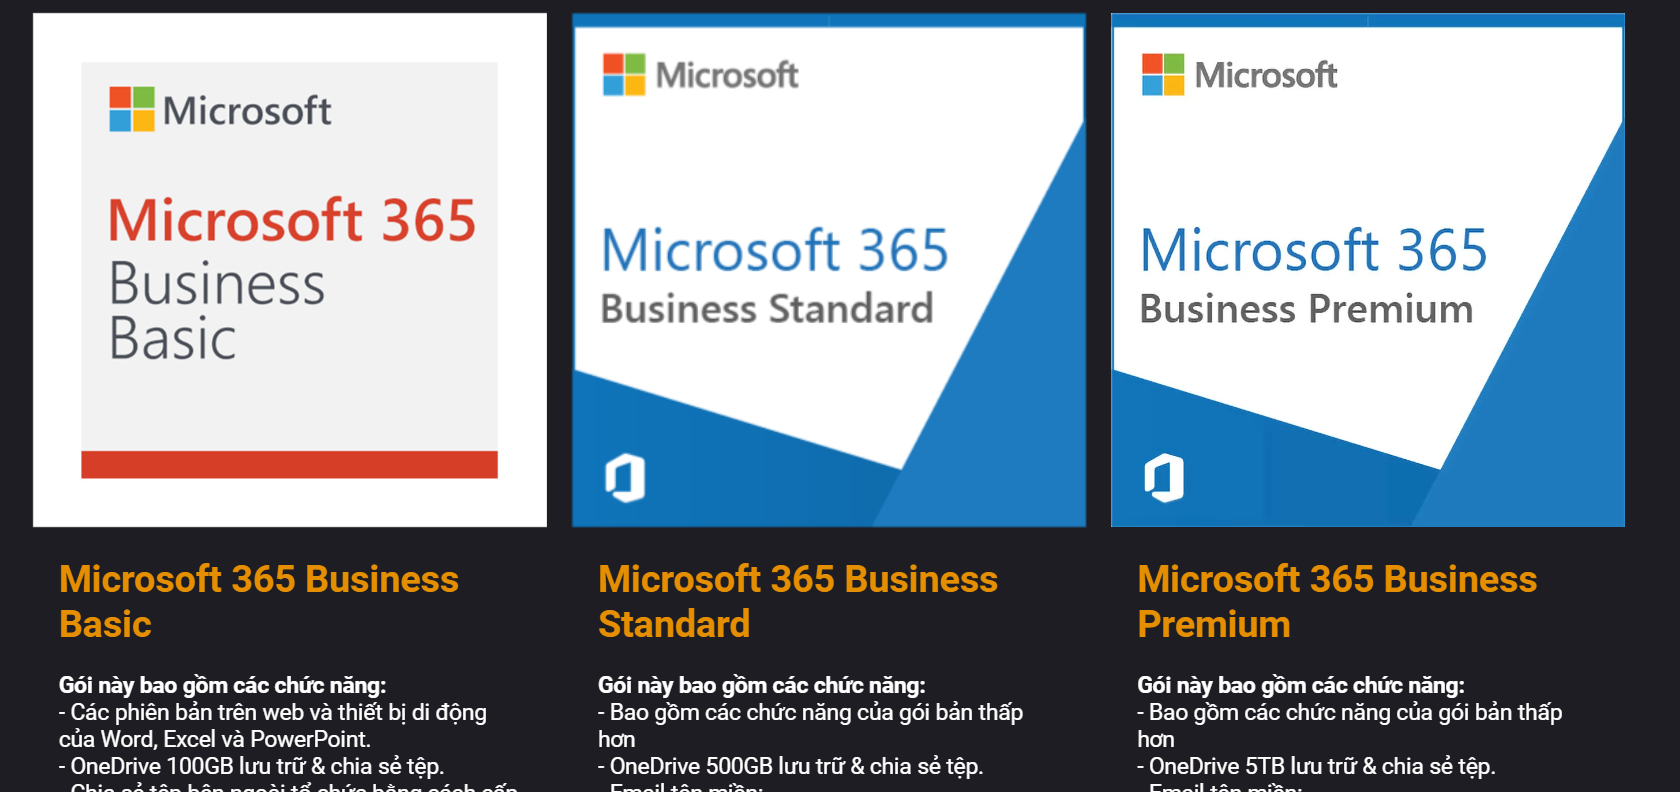Screen dimensions: 1680x792
Task: Click the Microsoft logo in the Business Premium image
Action: [1240, 75]
